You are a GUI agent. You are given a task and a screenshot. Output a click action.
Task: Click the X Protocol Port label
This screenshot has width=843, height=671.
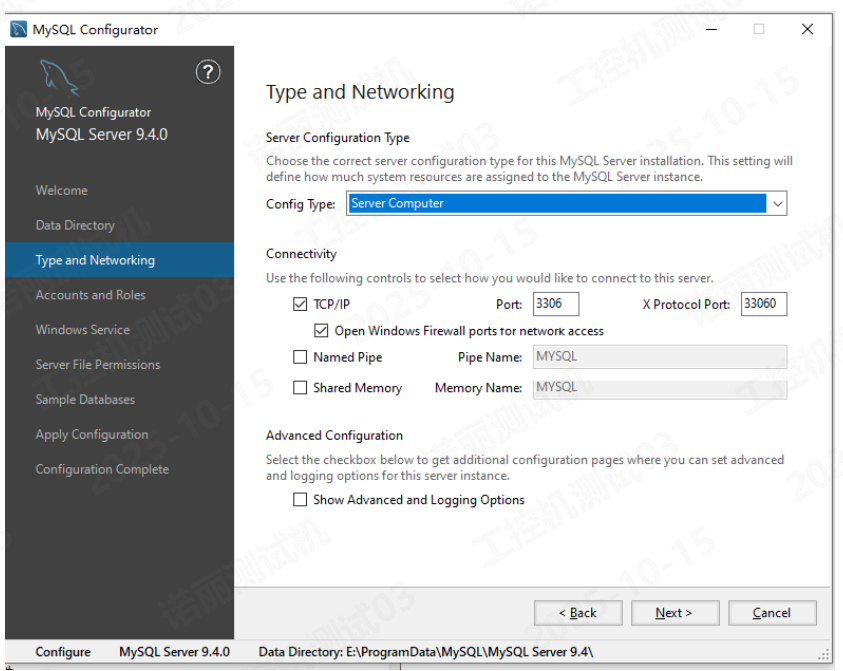686,304
